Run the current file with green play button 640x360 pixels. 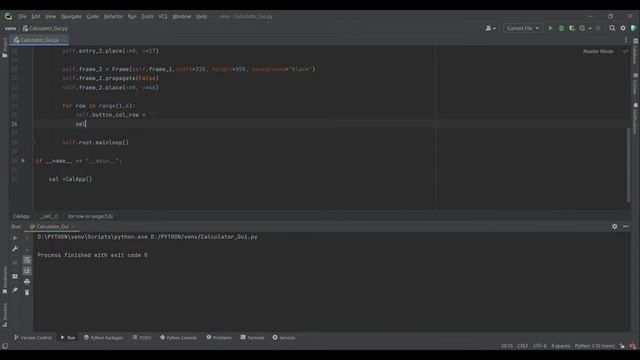pos(551,28)
